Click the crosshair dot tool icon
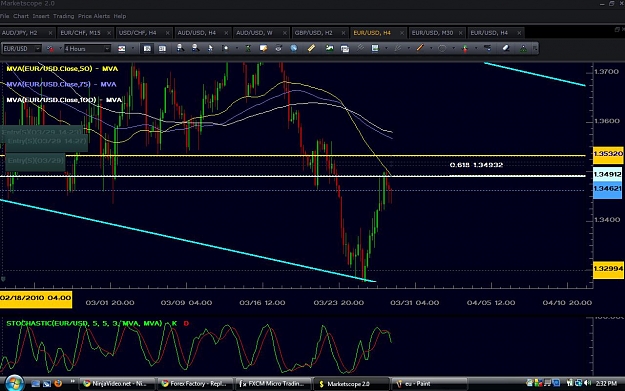The width and height of the screenshot is (625, 391). pos(225,48)
